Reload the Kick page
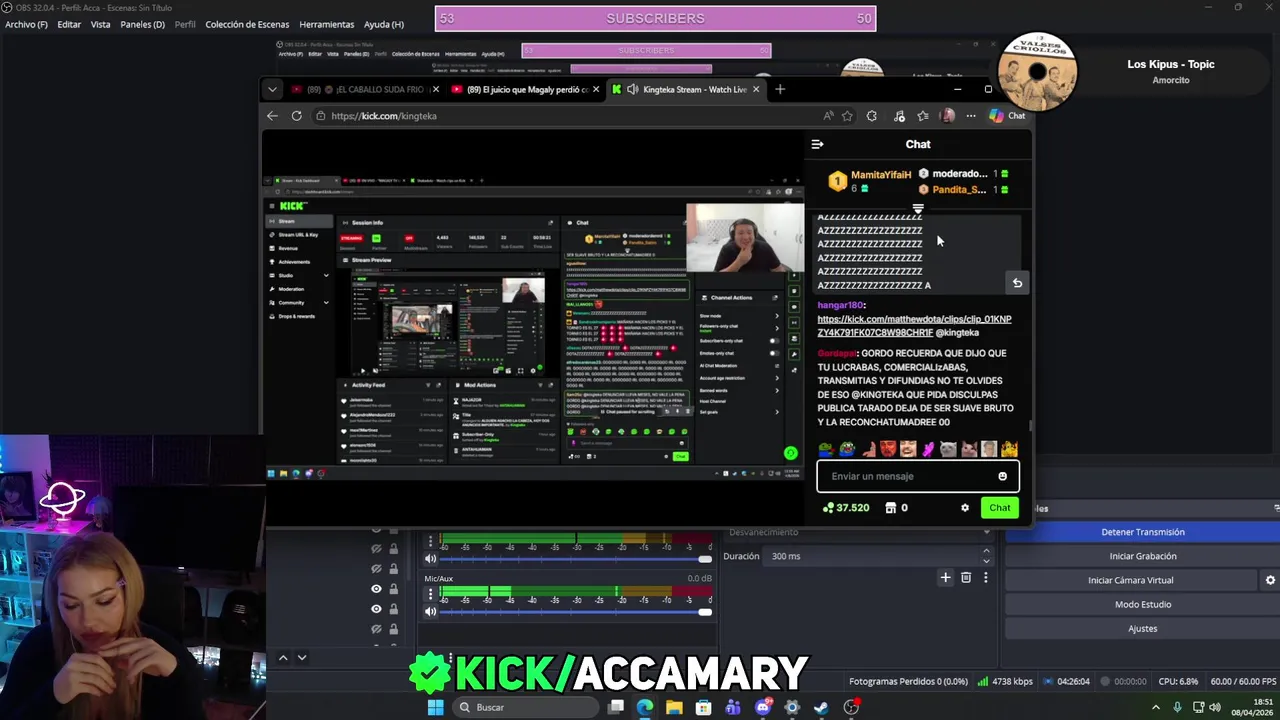1280x720 pixels. [x=296, y=116]
